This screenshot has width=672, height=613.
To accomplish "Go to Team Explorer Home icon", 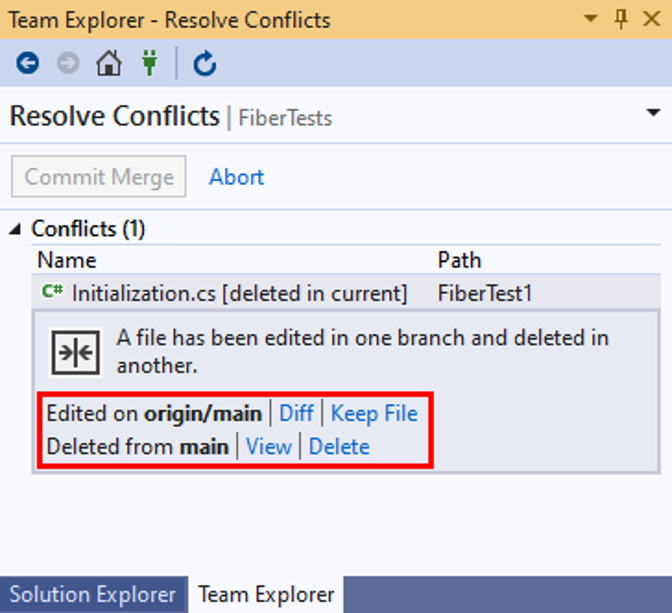I will coord(108,64).
